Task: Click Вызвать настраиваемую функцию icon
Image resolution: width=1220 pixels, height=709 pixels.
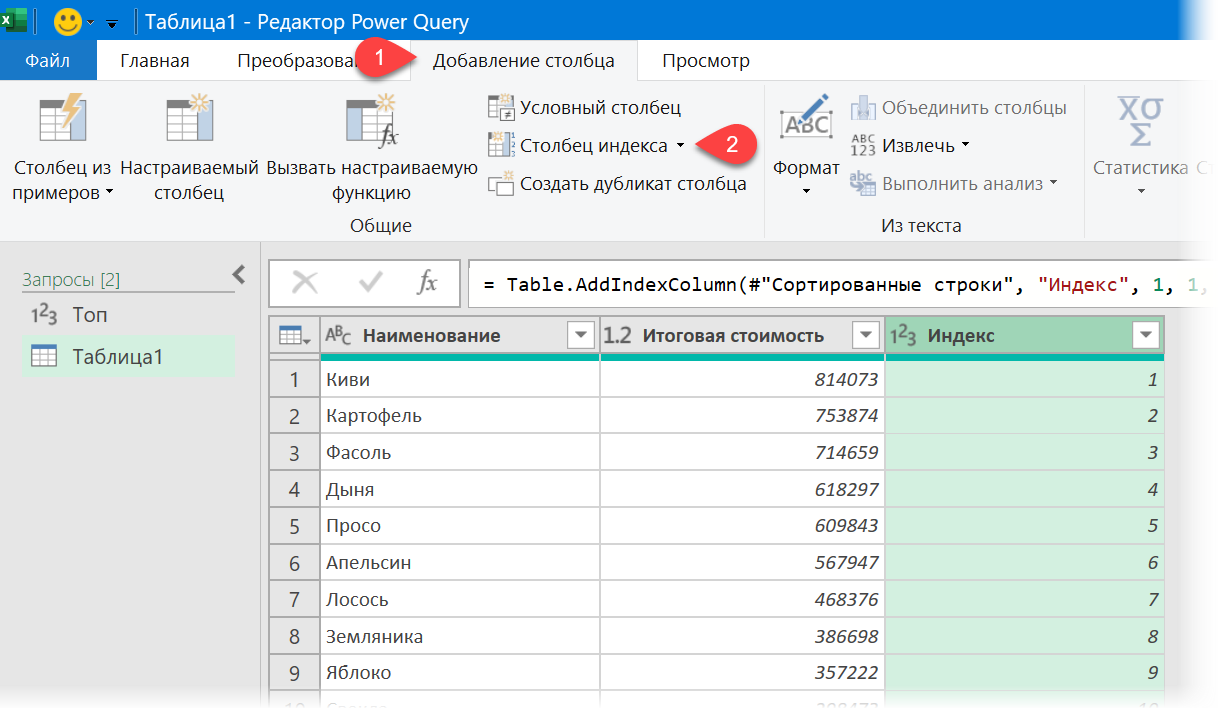Action: pos(372,120)
